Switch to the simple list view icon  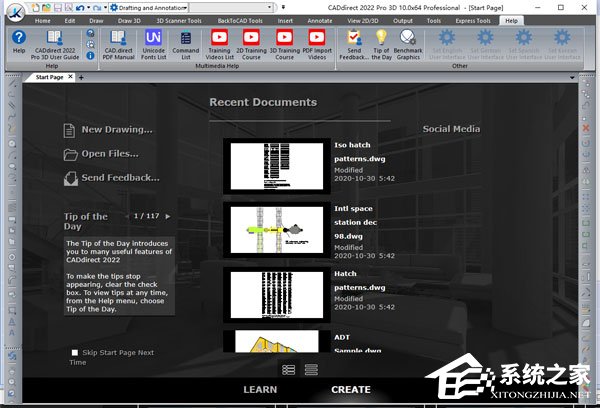(311, 369)
